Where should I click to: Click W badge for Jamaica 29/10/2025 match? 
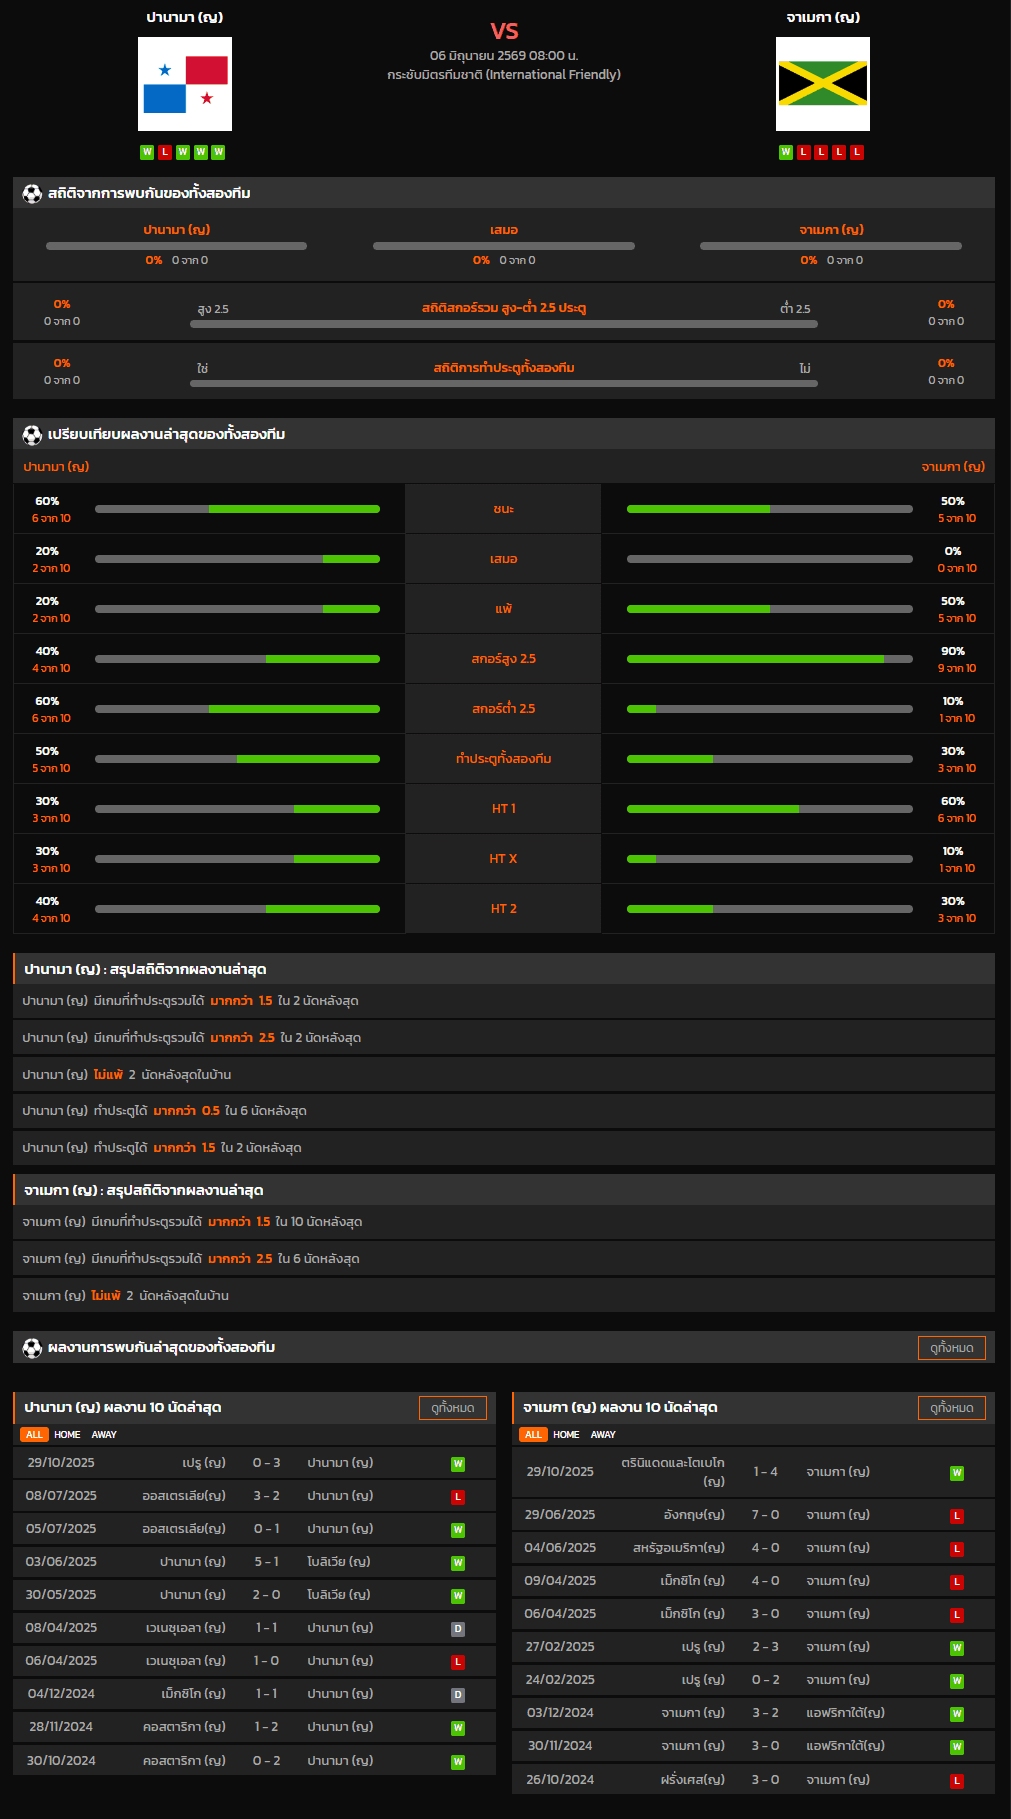pos(957,1473)
